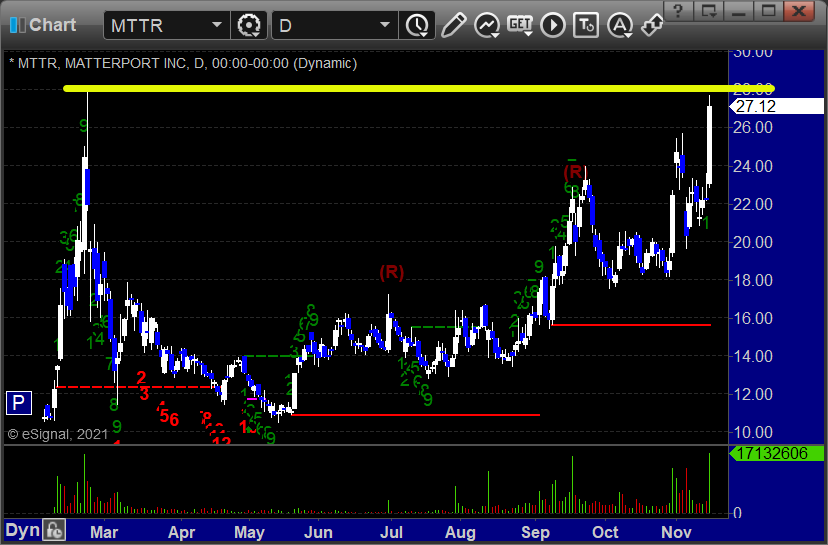Image resolution: width=828 pixels, height=545 pixels.
Task: Click the 17132606 volume value label
Action: click(776, 453)
